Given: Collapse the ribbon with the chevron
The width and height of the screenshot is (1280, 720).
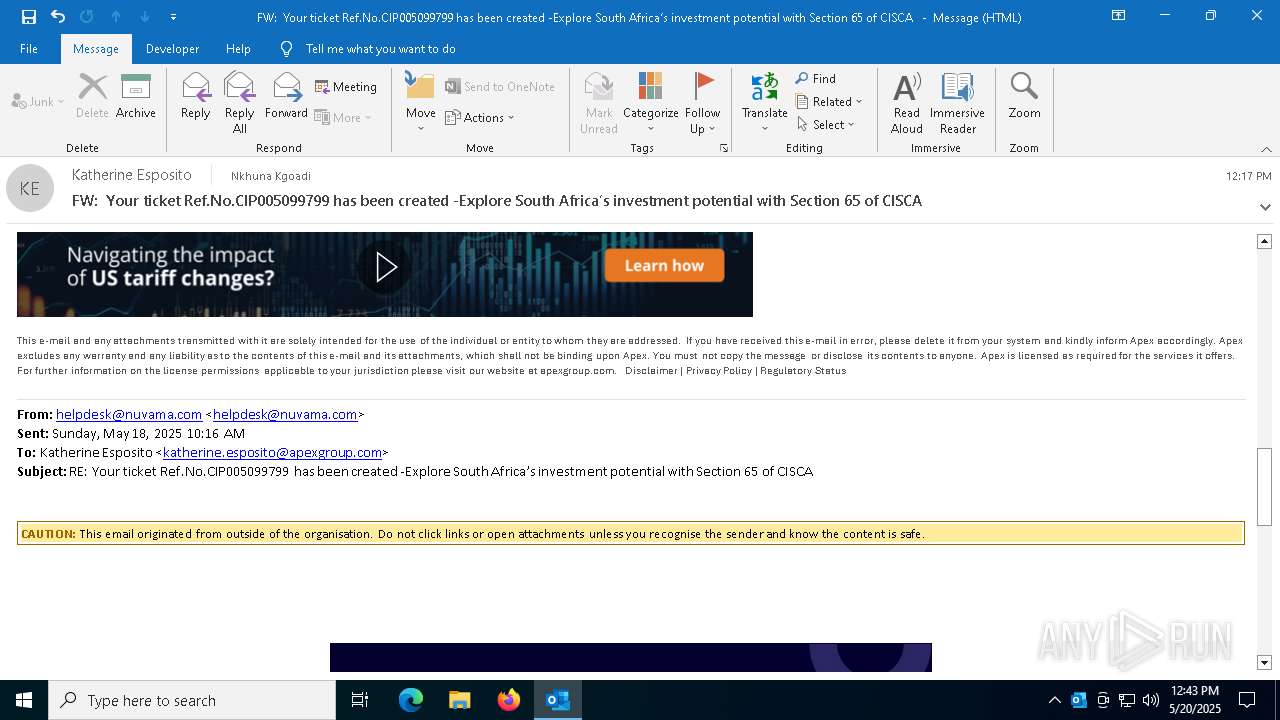Looking at the screenshot, I should pyautogui.click(x=1266, y=149).
